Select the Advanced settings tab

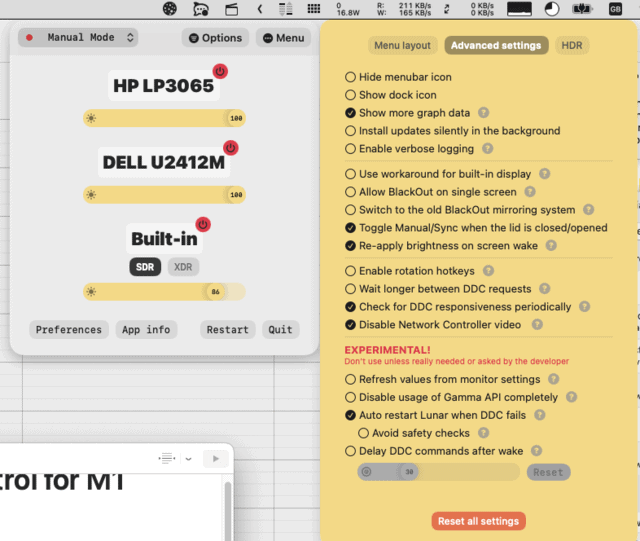point(496,45)
